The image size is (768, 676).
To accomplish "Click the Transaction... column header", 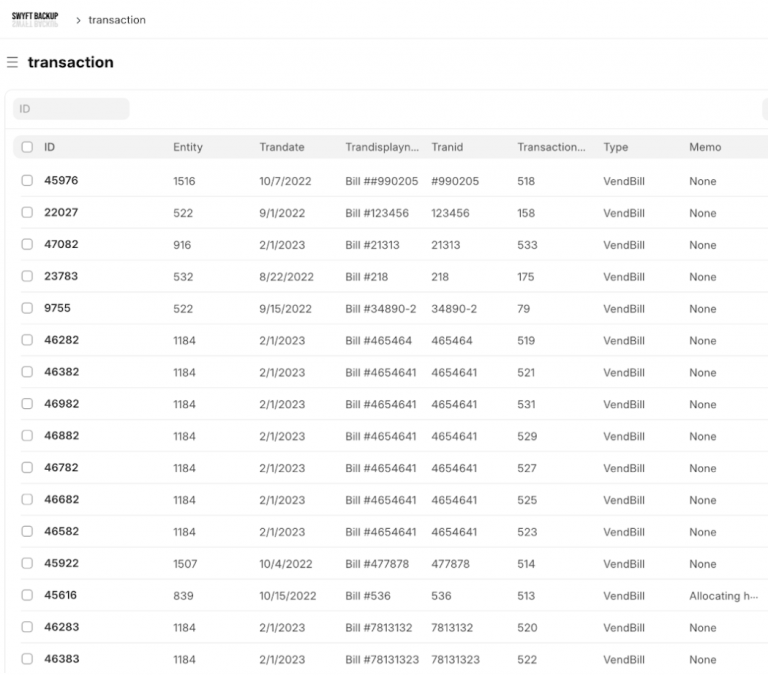I will (x=551, y=147).
